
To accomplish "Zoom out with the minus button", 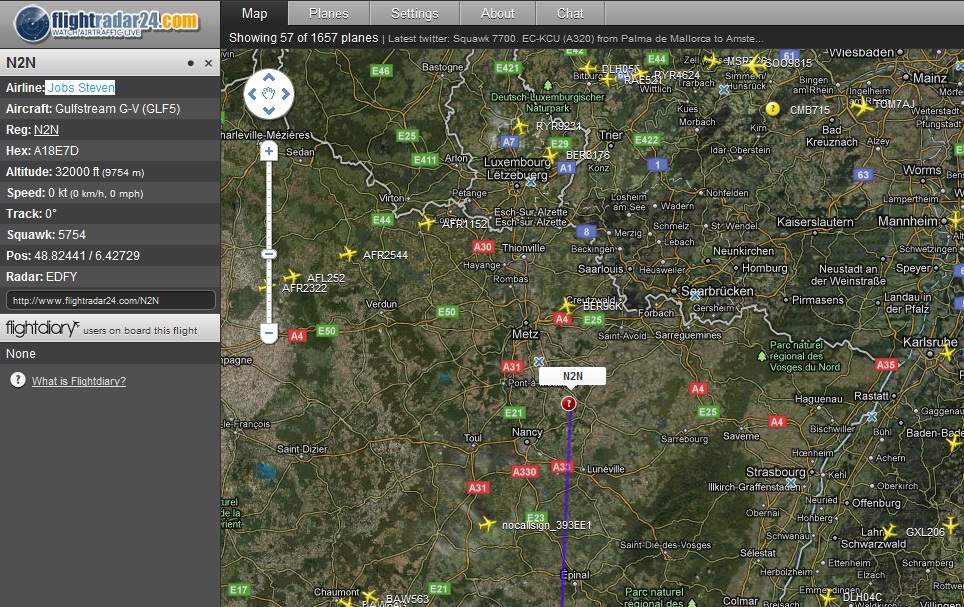I will 268,332.
